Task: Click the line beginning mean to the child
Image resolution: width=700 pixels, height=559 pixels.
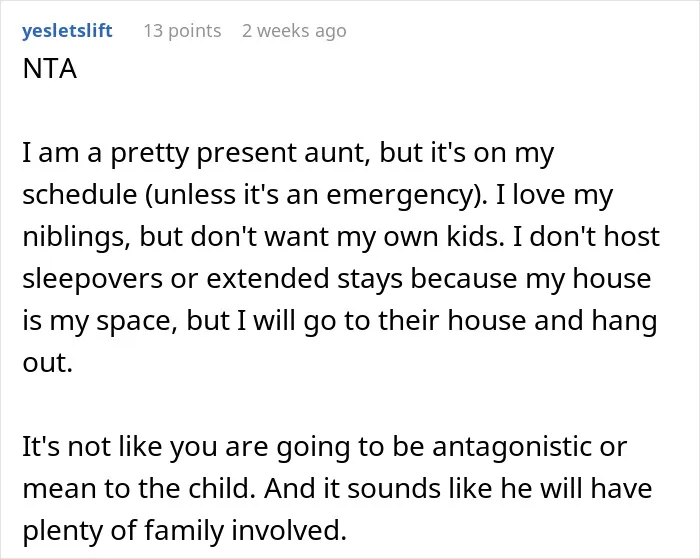Action: point(338,489)
